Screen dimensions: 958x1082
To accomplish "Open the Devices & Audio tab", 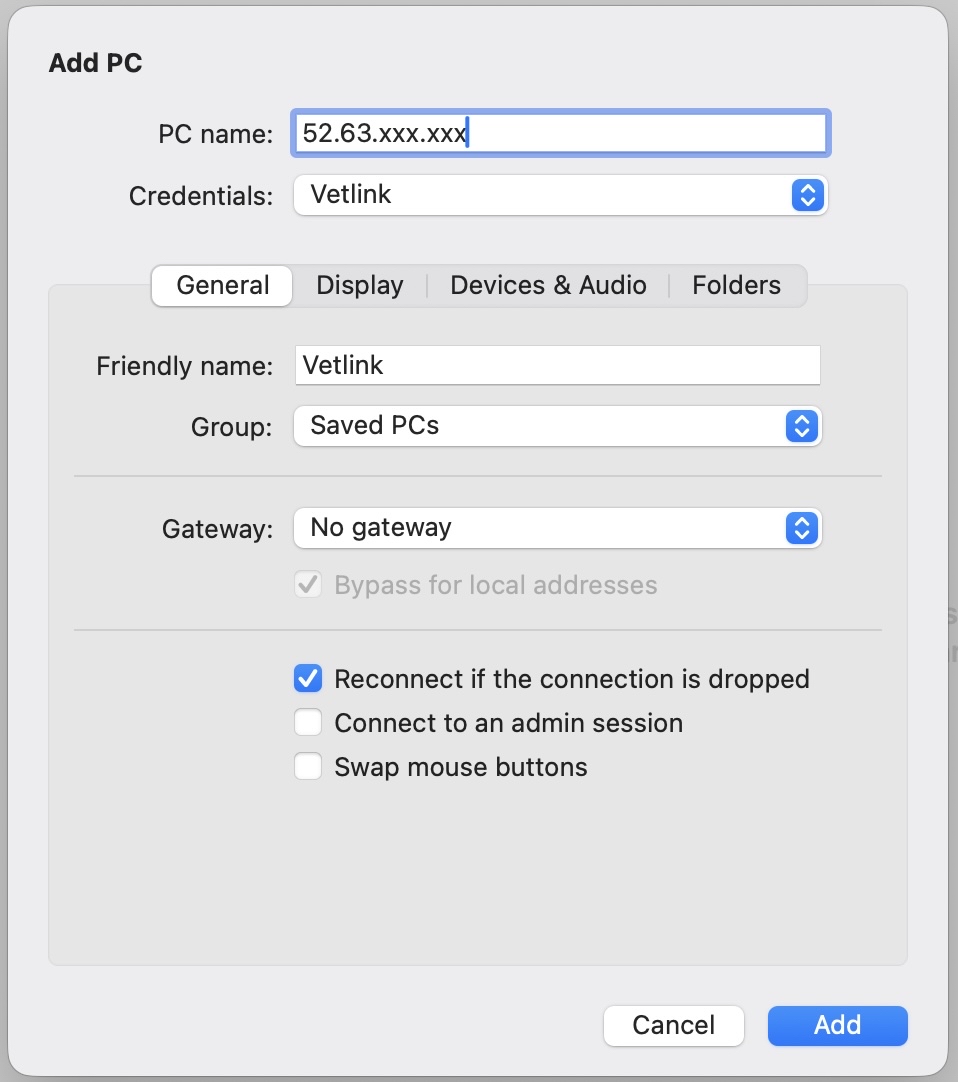I will point(548,285).
